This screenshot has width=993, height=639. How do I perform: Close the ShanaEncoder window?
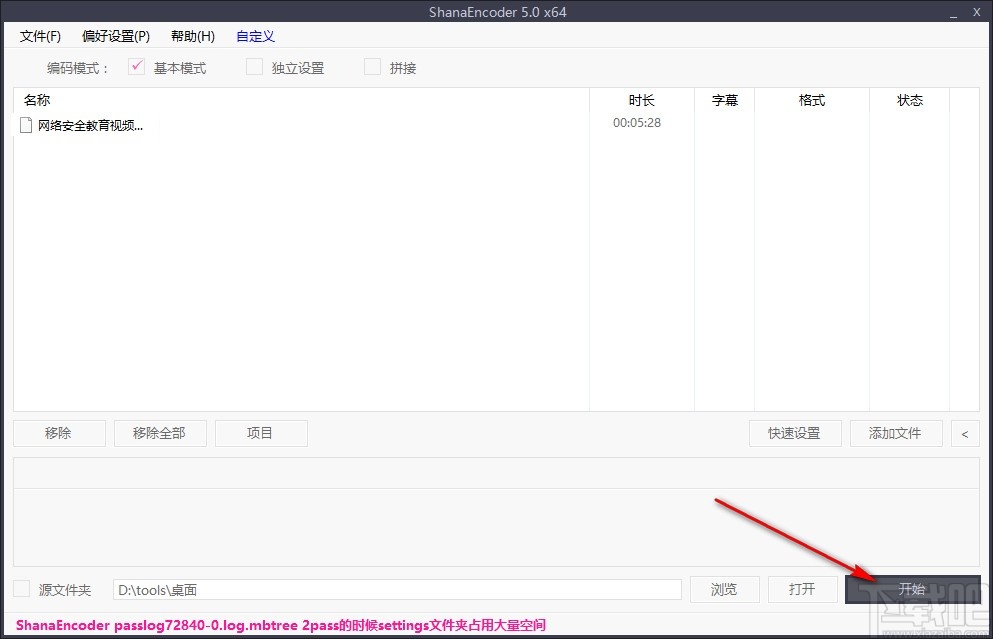pyautogui.click(x=977, y=12)
